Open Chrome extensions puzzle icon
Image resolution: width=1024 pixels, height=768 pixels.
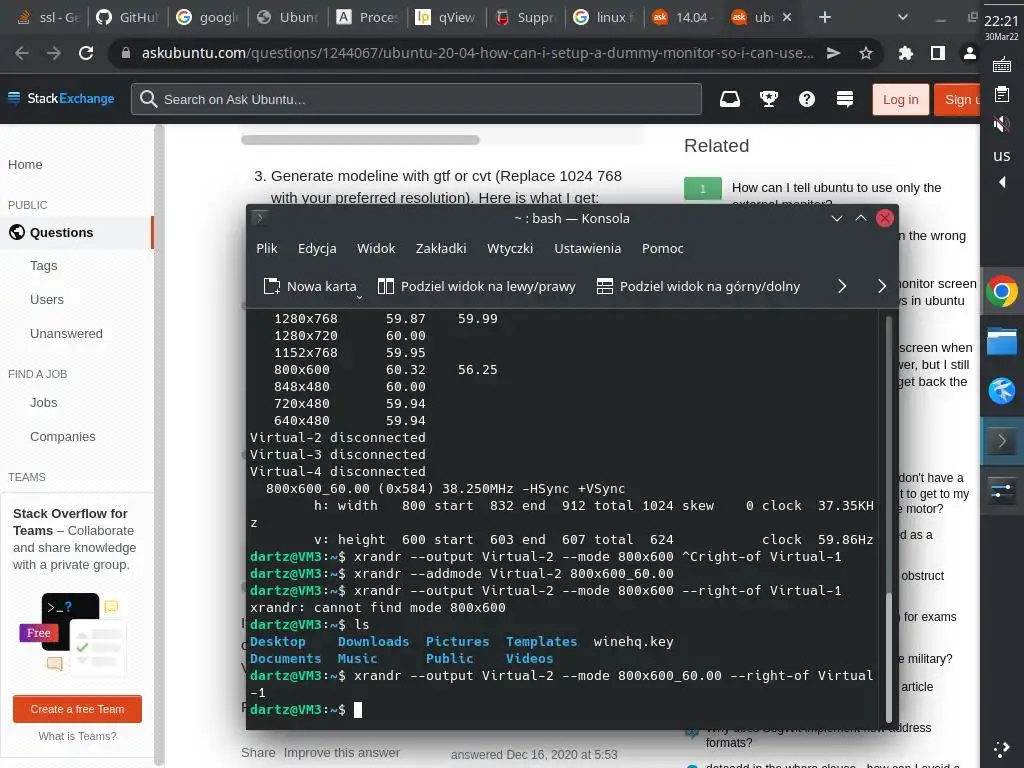pyautogui.click(x=905, y=53)
